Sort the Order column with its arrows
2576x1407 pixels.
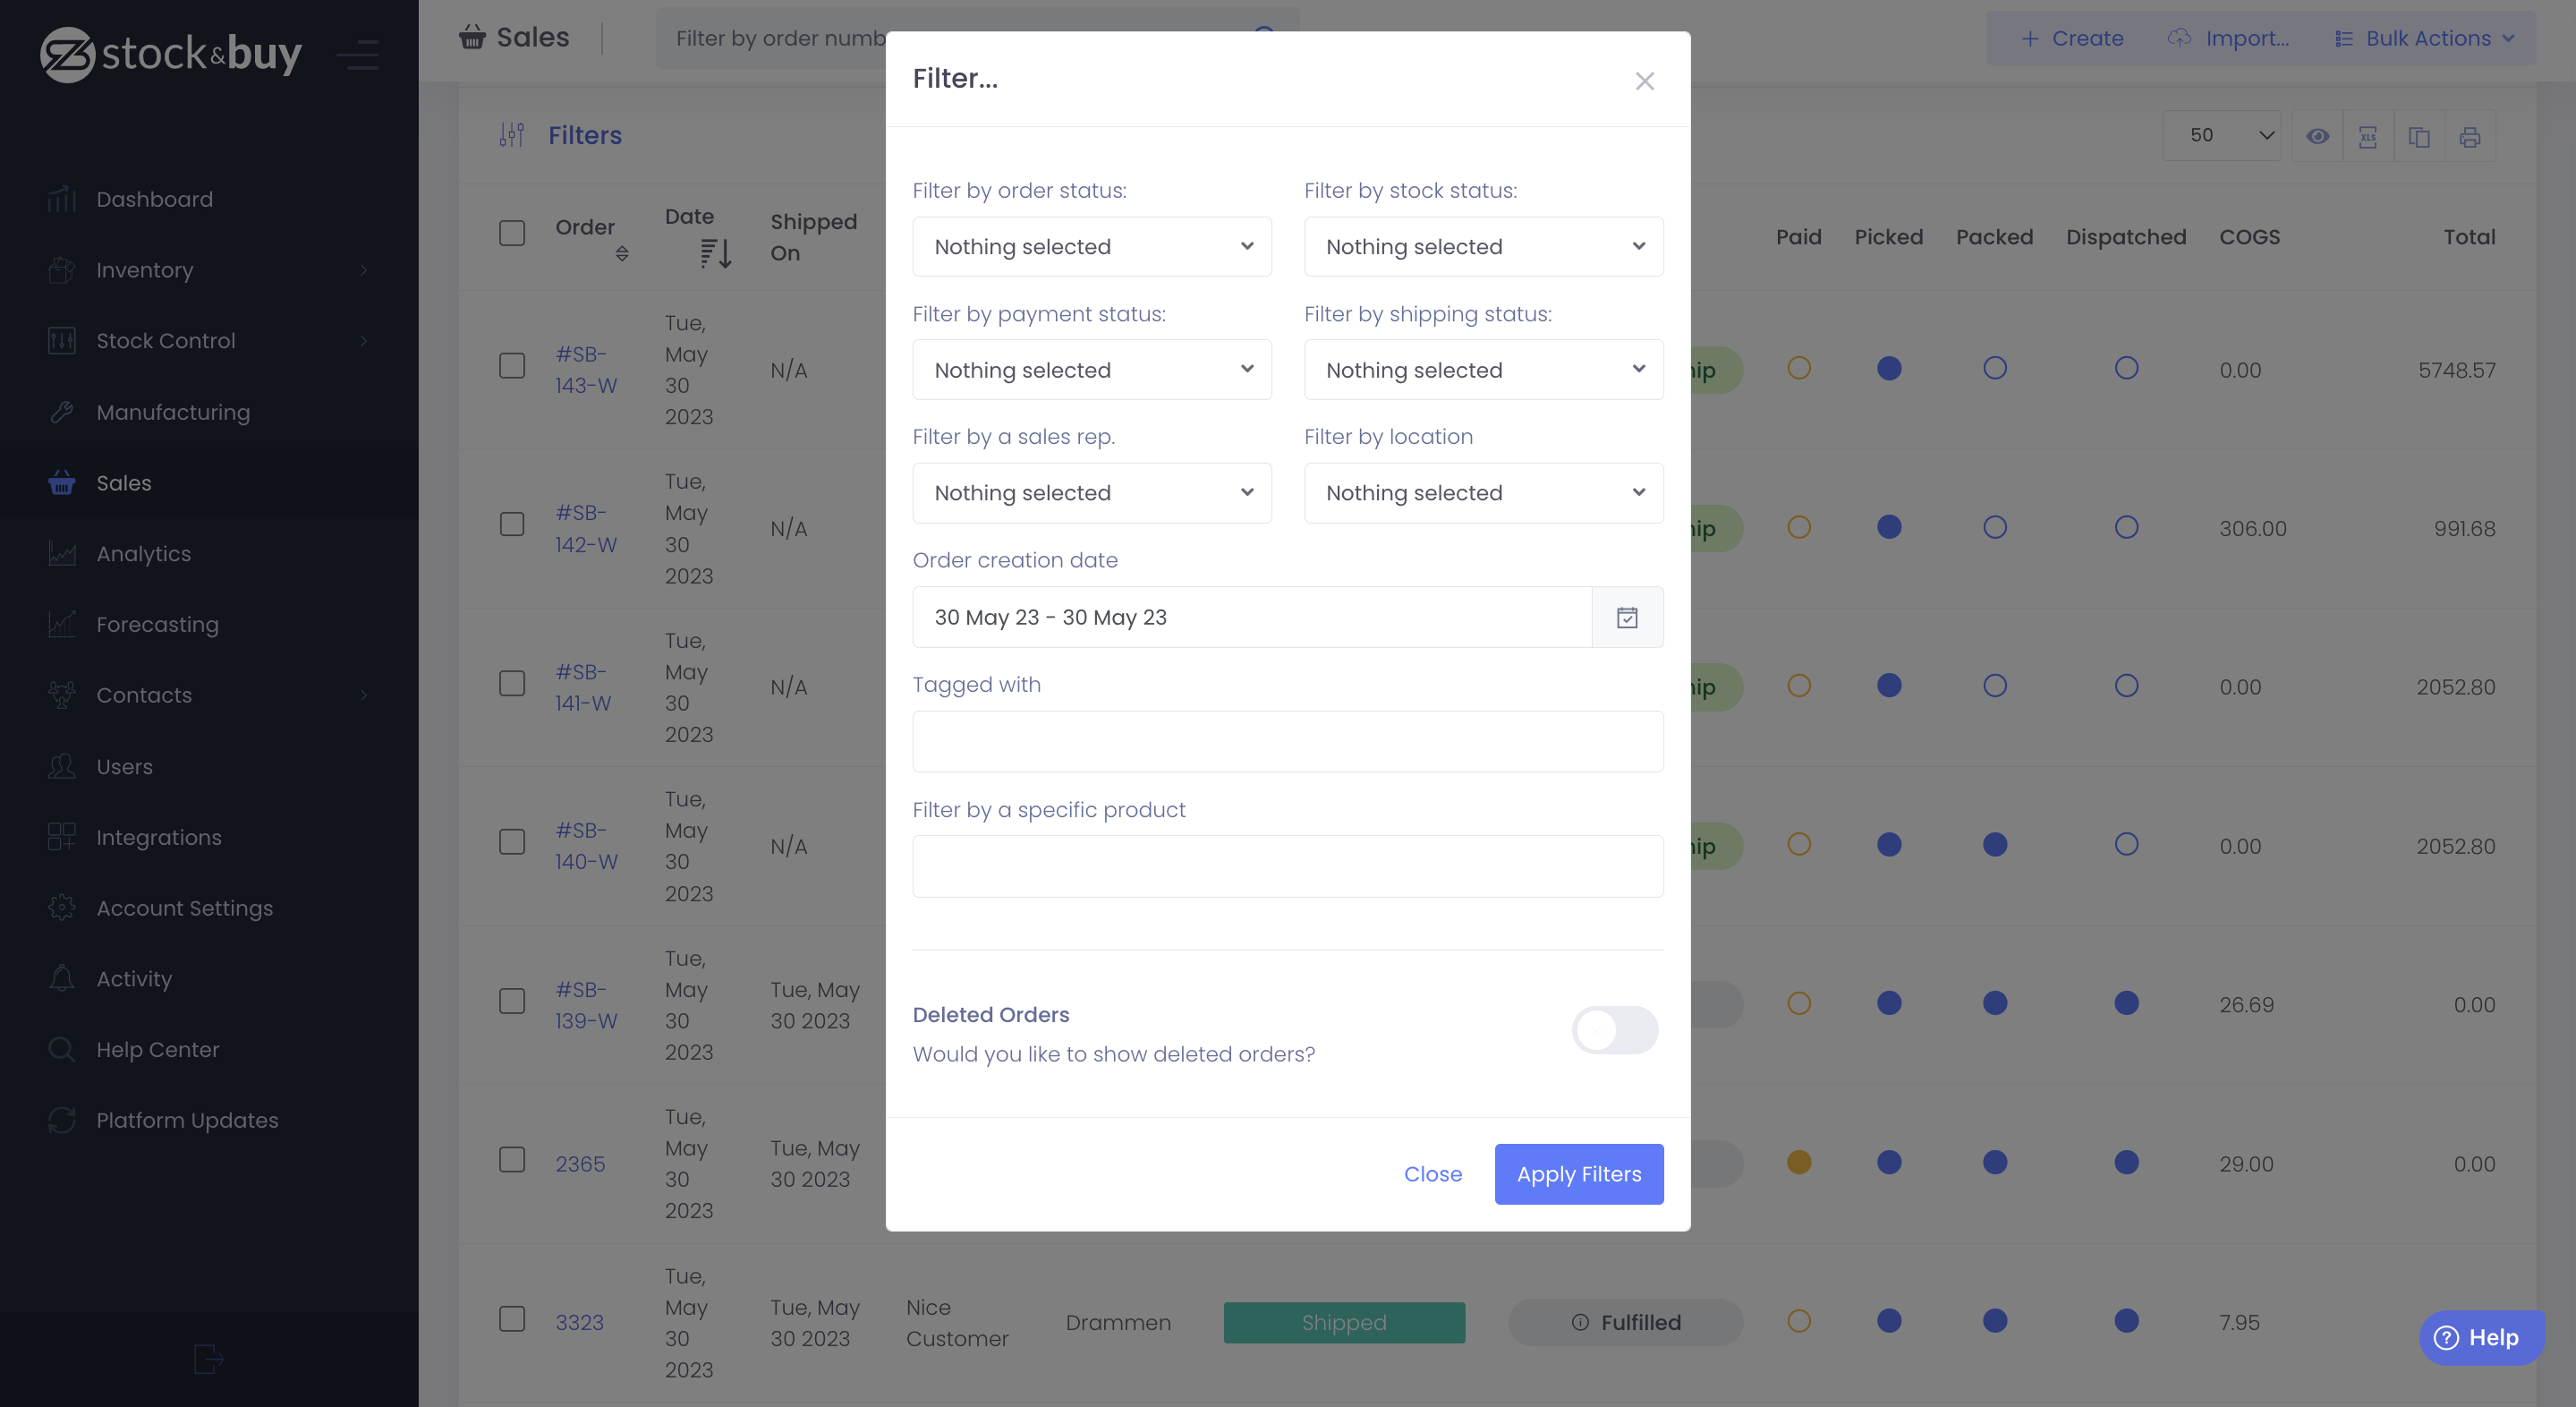(622, 254)
